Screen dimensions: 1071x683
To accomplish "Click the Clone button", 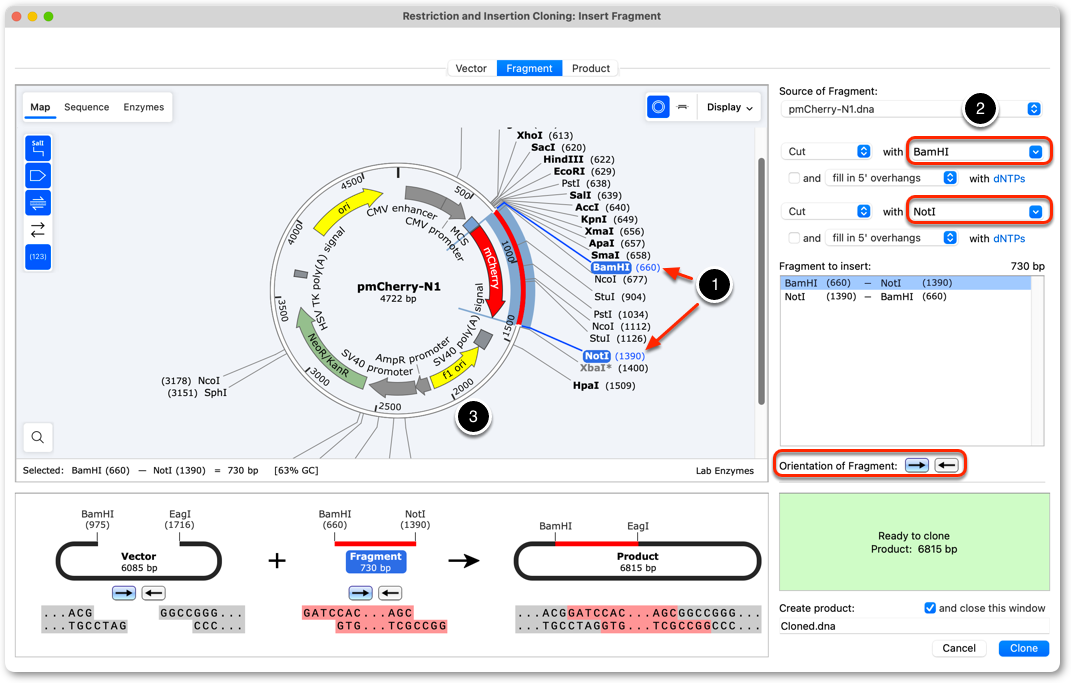I will pos(1023,648).
